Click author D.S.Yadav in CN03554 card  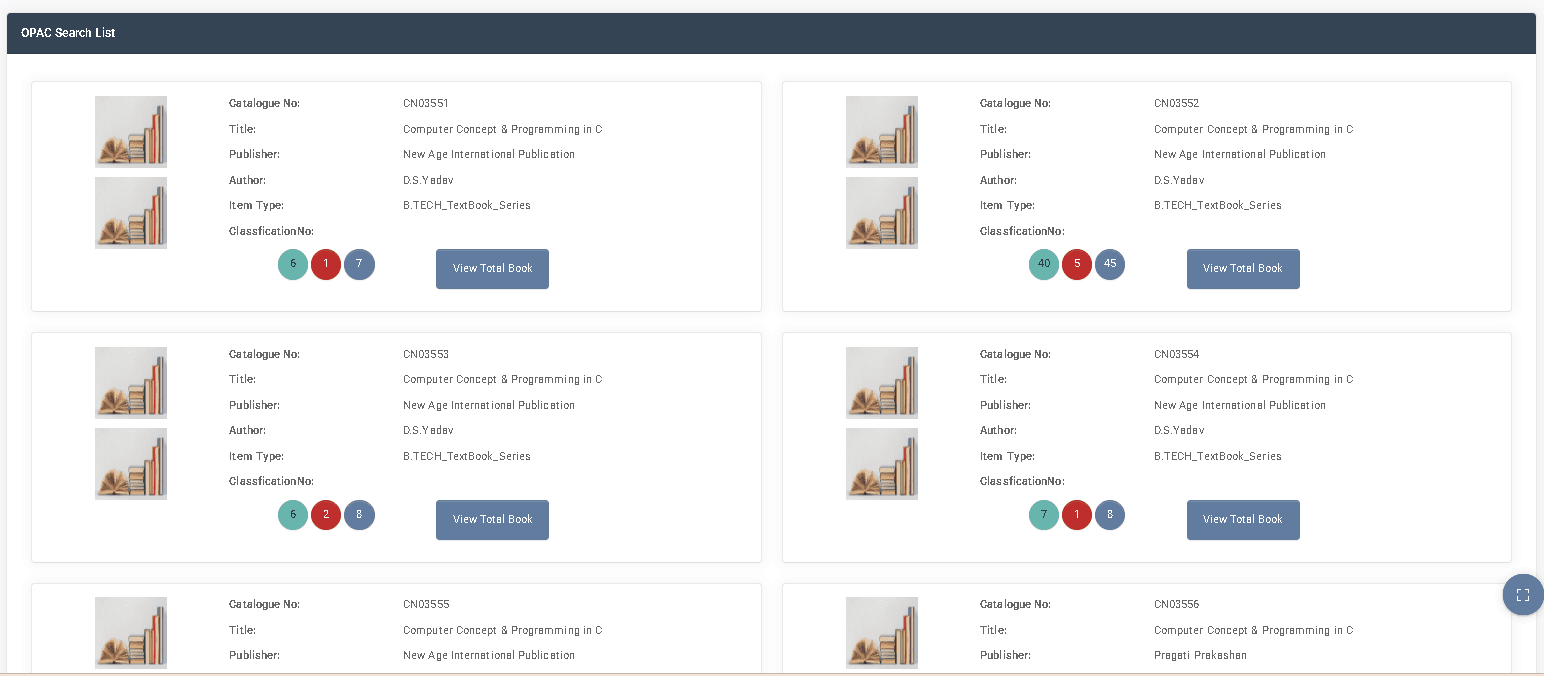1179,430
